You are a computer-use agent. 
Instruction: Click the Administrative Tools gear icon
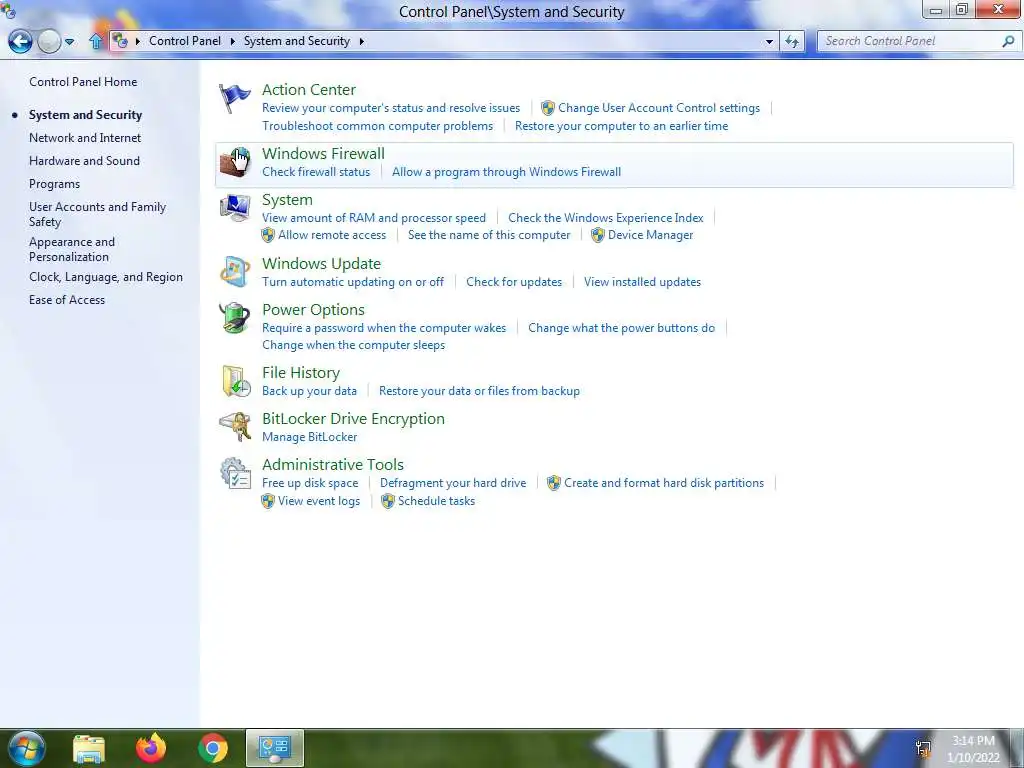click(x=235, y=473)
